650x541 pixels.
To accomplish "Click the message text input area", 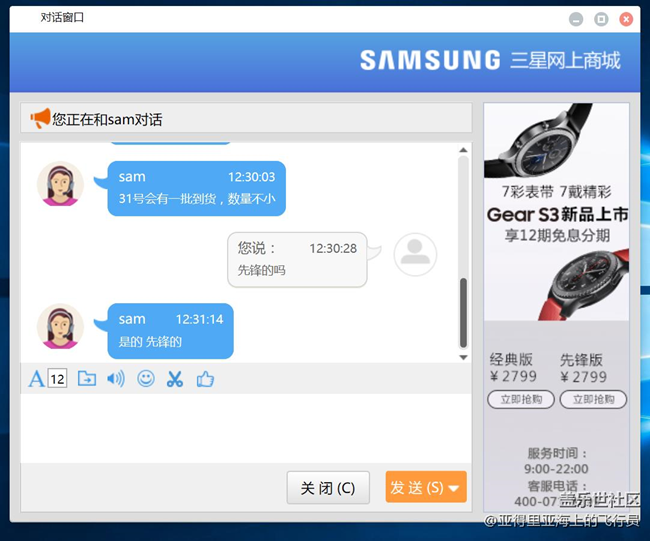I will [x=240, y=427].
